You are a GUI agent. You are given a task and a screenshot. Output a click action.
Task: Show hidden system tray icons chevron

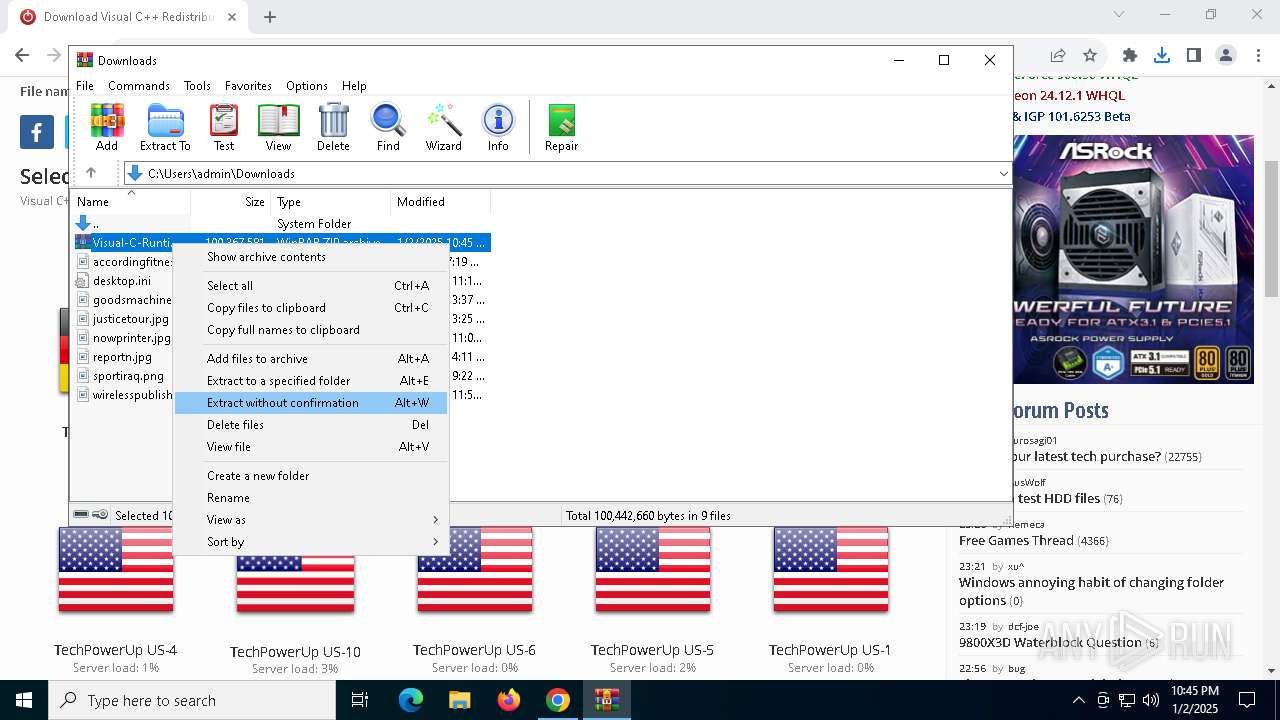(1078, 700)
